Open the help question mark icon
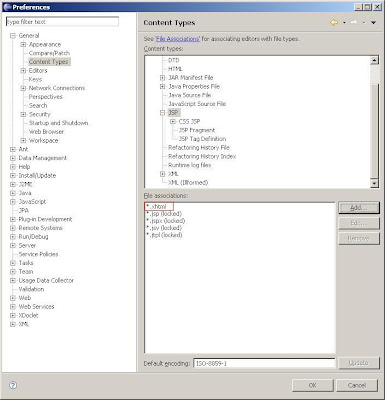Viewport: 385px width, 400px height. pyautogui.click(x=13, y=385)
